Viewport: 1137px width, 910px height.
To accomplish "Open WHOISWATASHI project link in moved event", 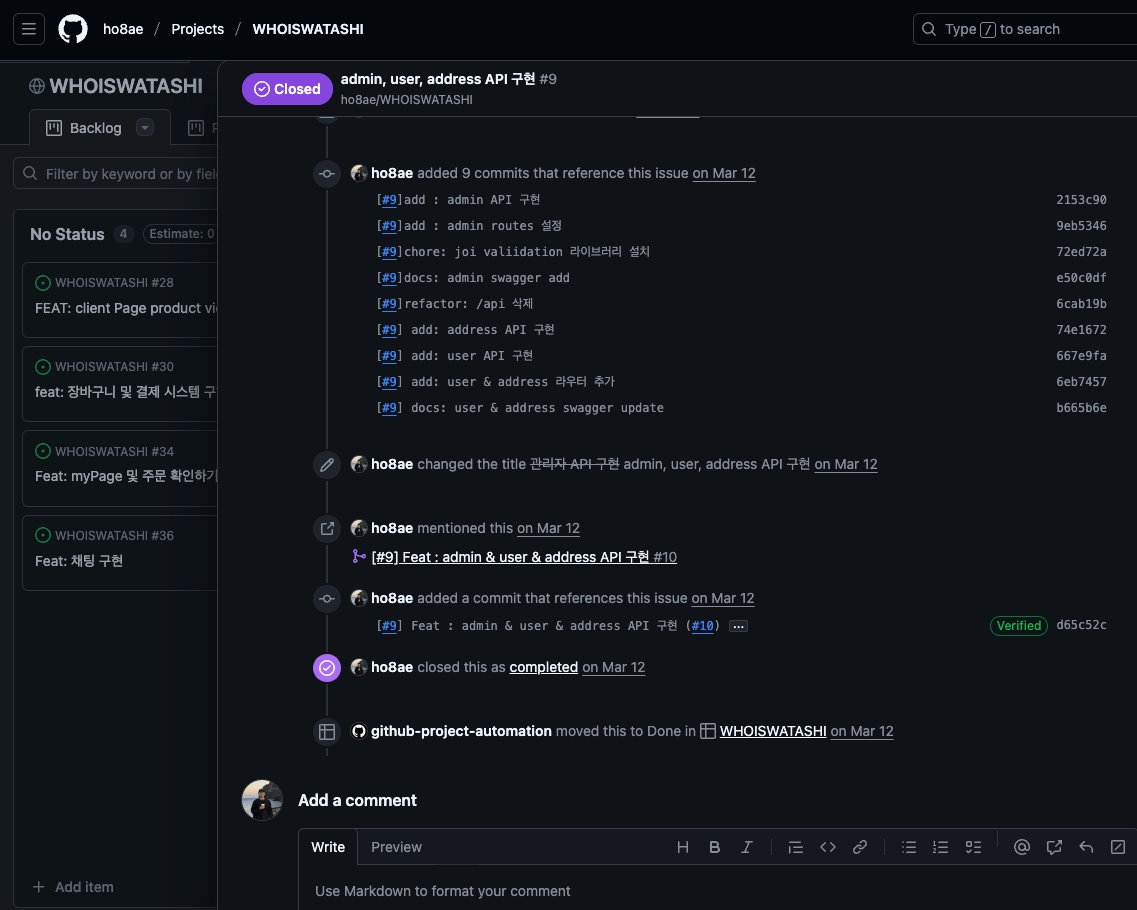I will point(772,731).
